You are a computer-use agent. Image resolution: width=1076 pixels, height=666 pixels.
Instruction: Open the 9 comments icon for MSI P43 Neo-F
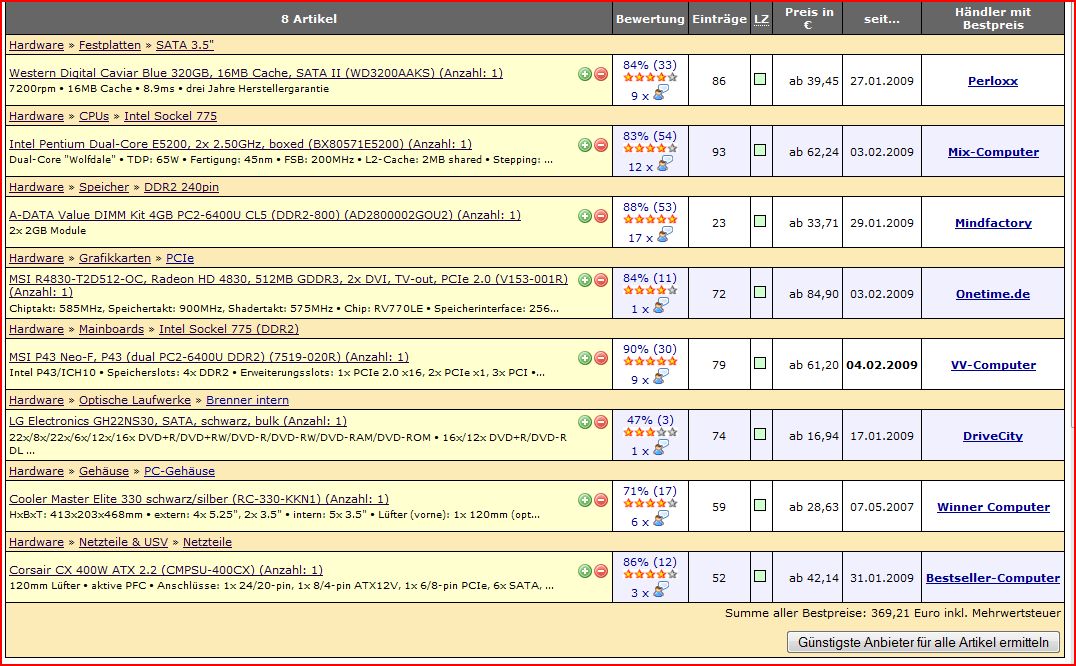pyautogui.click(x=661, y=377)
